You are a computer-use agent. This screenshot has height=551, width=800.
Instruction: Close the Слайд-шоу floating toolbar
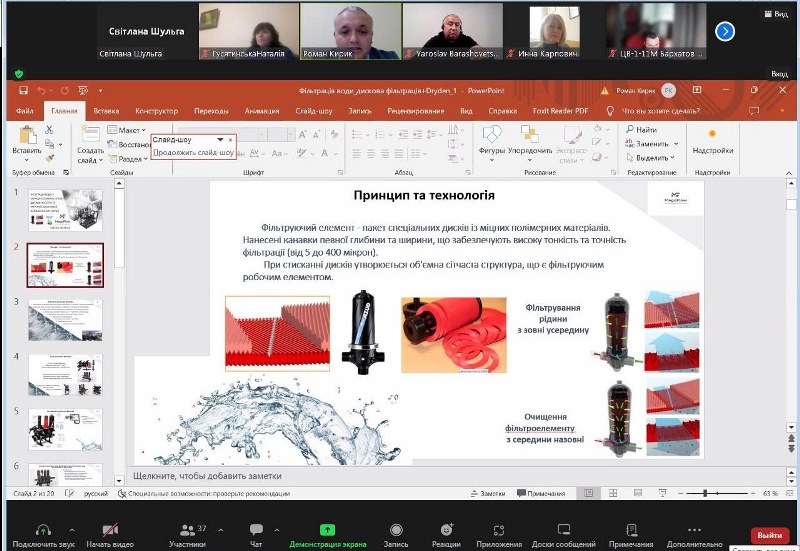click(231, 139)
